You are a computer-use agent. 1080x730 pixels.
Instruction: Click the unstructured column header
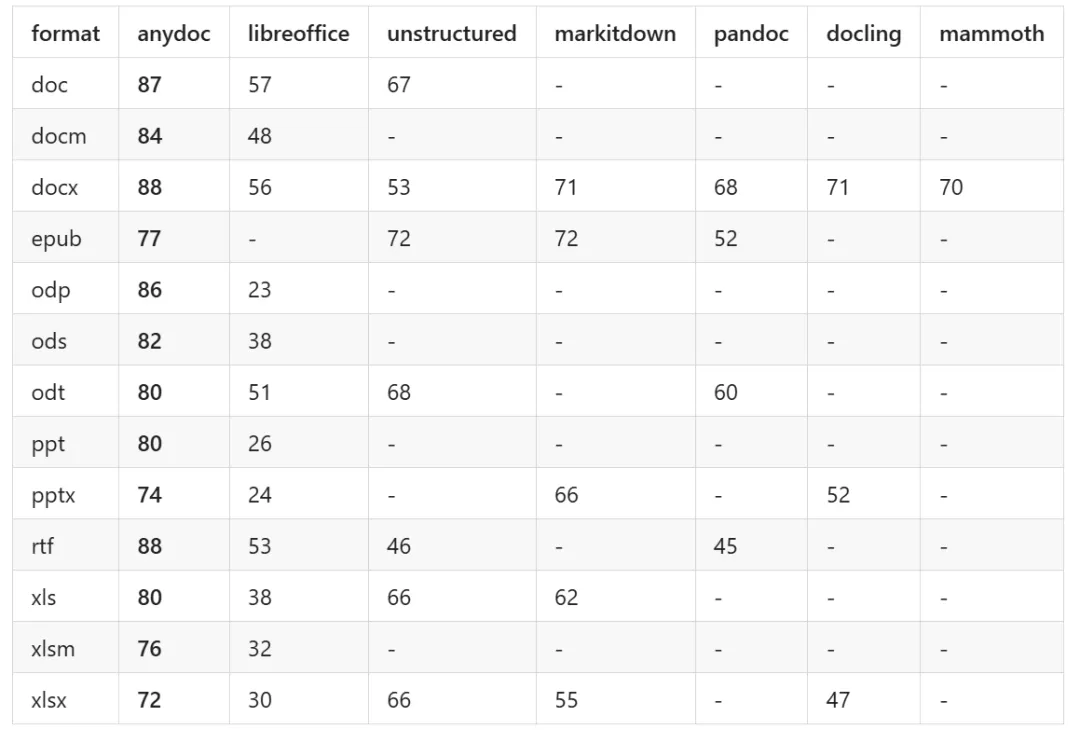click(x=452, y=33)
